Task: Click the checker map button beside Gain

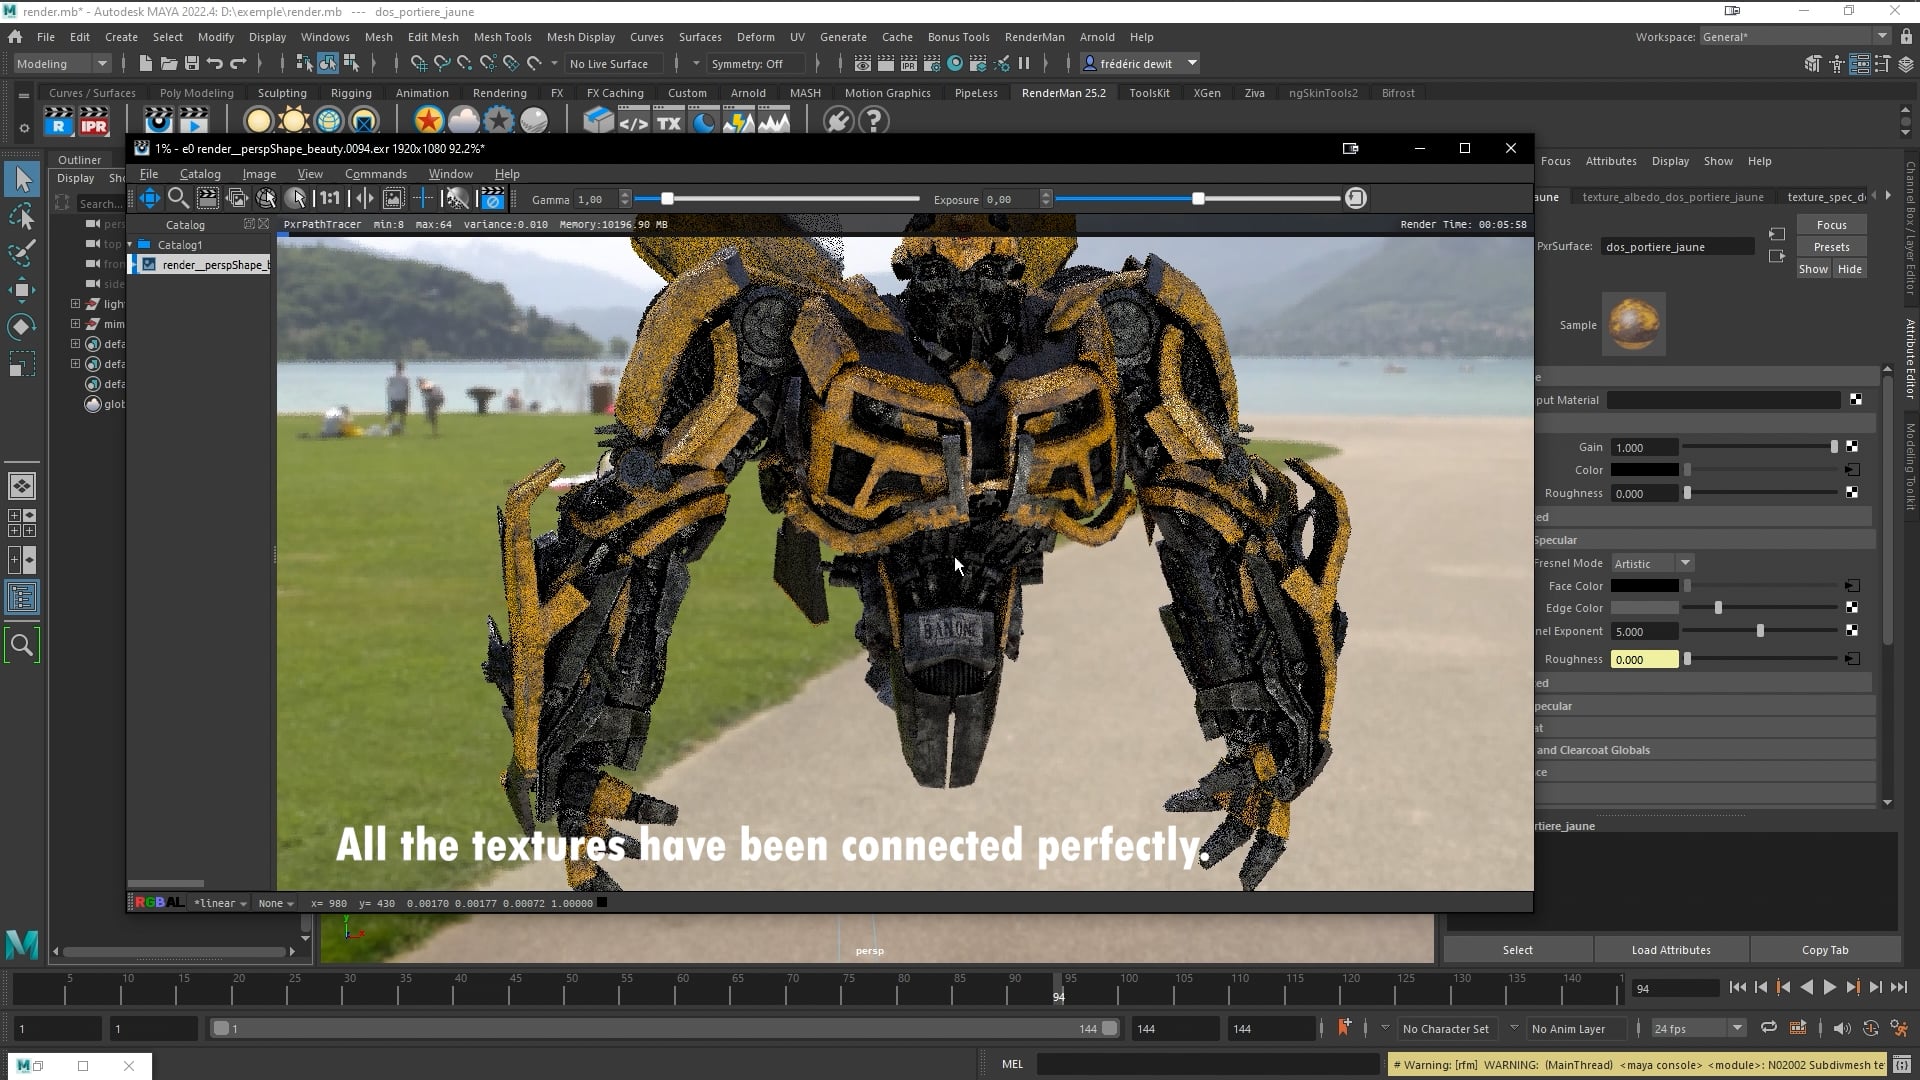Action: point(1852,447)
